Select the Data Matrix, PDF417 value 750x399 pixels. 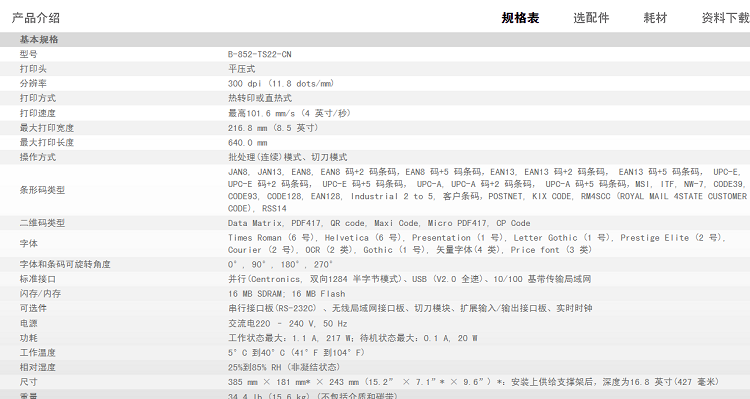tap(379, 223)
